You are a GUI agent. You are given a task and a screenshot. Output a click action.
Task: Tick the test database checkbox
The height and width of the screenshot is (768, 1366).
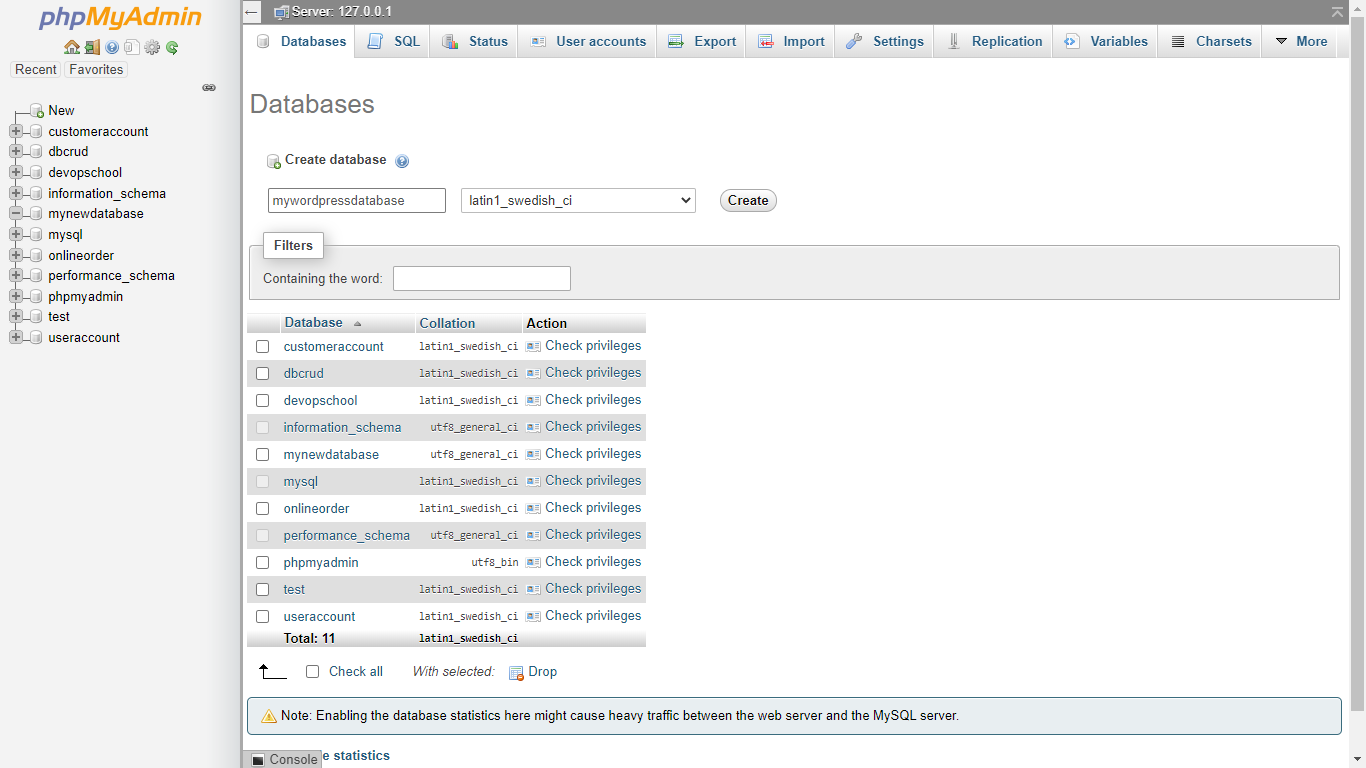click(x=263, y=590)
